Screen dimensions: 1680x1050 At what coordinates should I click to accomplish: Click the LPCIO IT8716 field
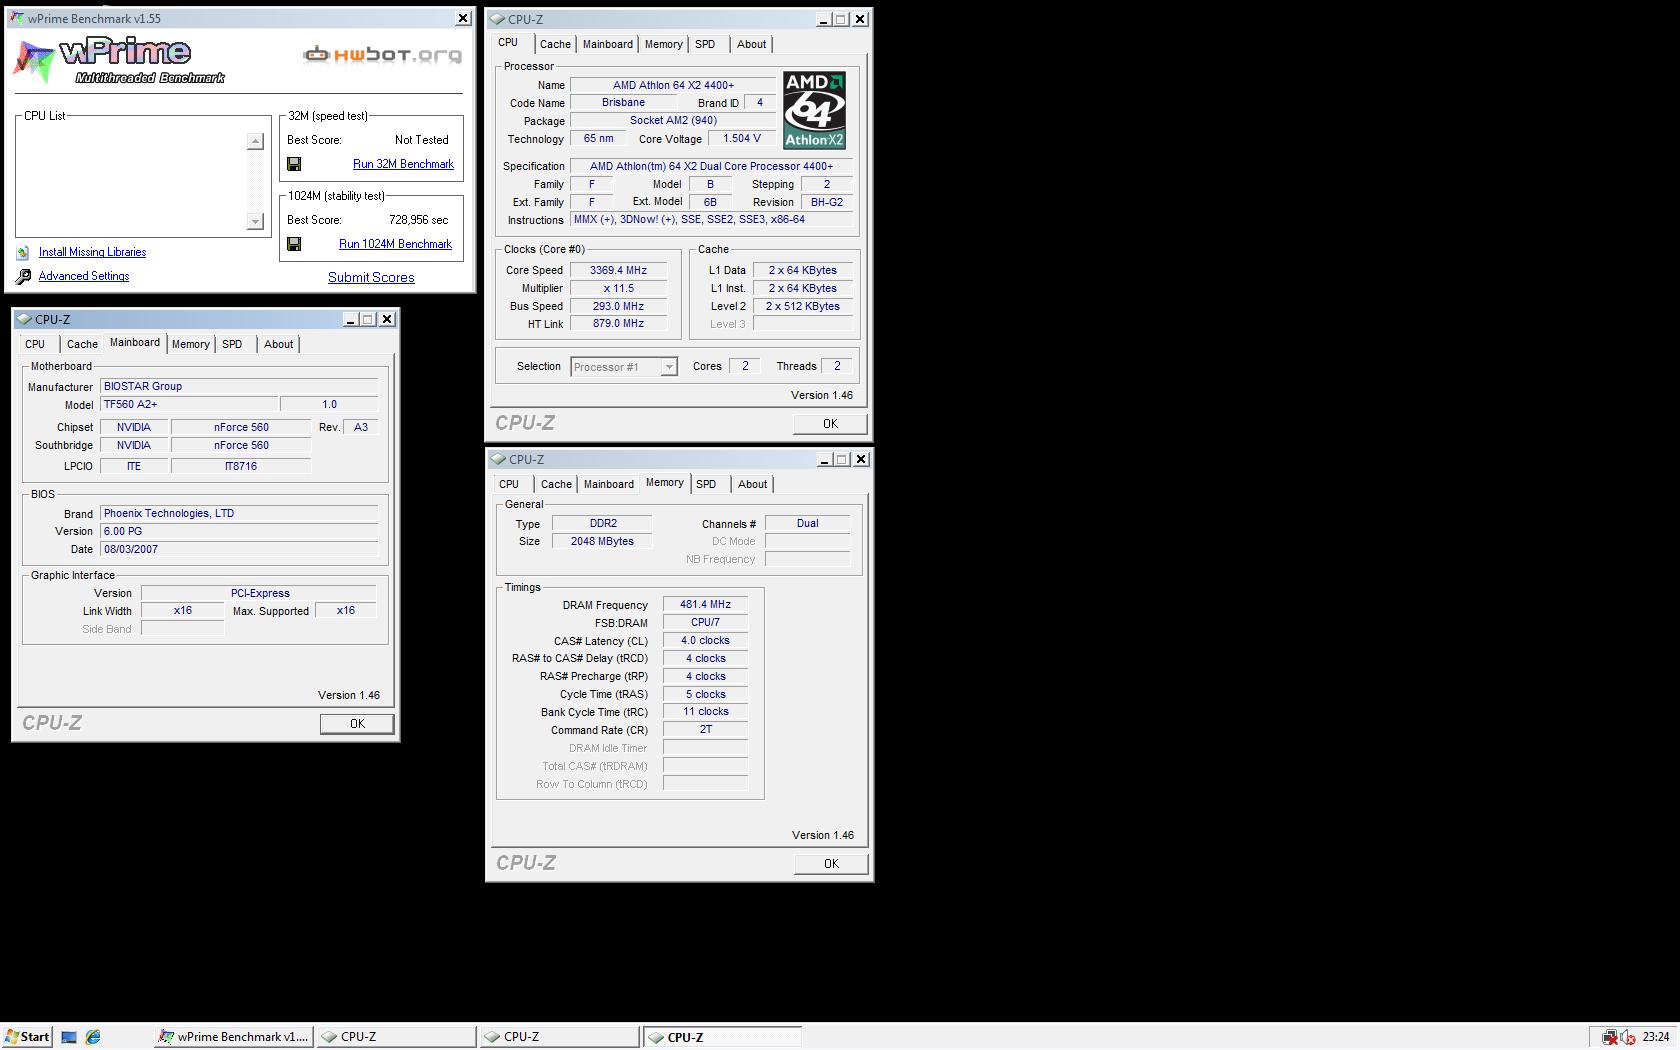[241, 467]
